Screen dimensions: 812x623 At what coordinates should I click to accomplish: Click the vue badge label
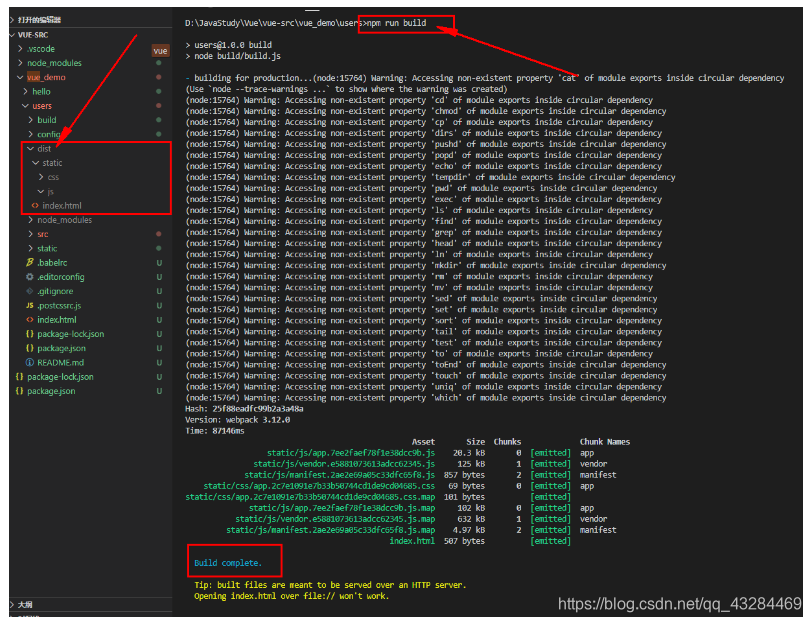(x=161, y=51)
